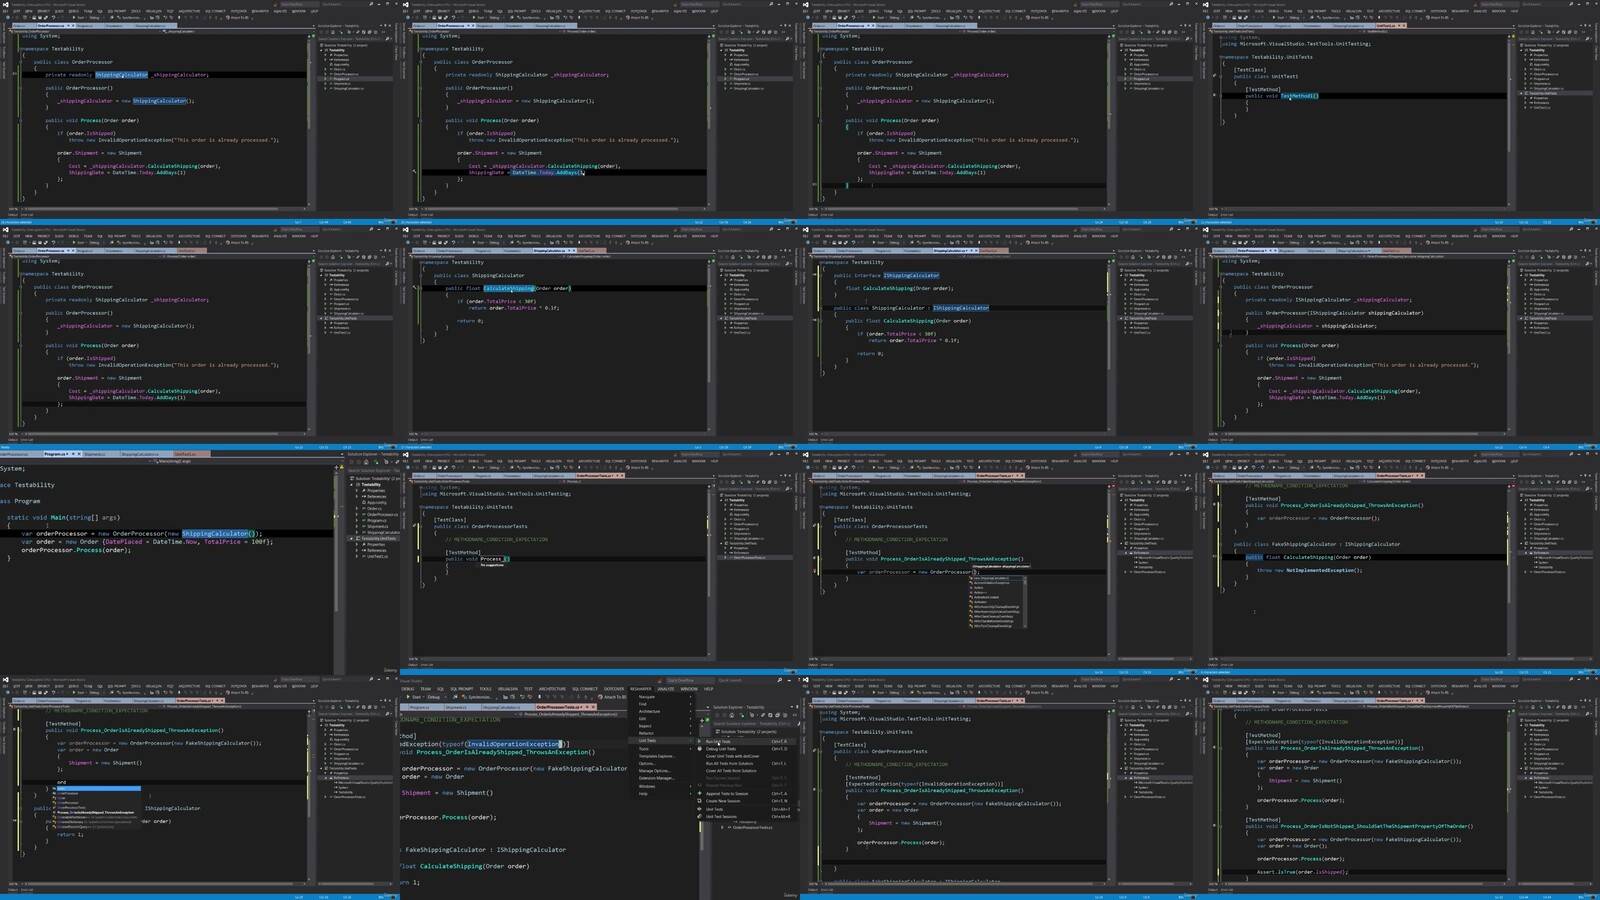Click the Visual Studio logo in autocomplete screenshot

point(806,455)
